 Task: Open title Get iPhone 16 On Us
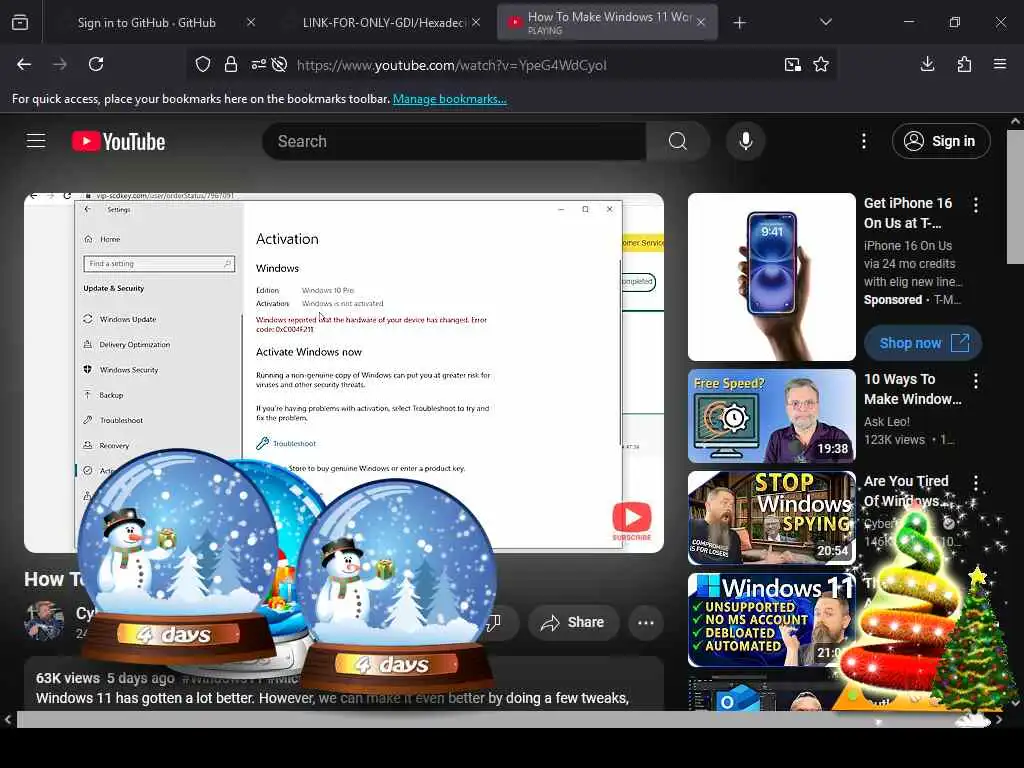pos(908,213)
